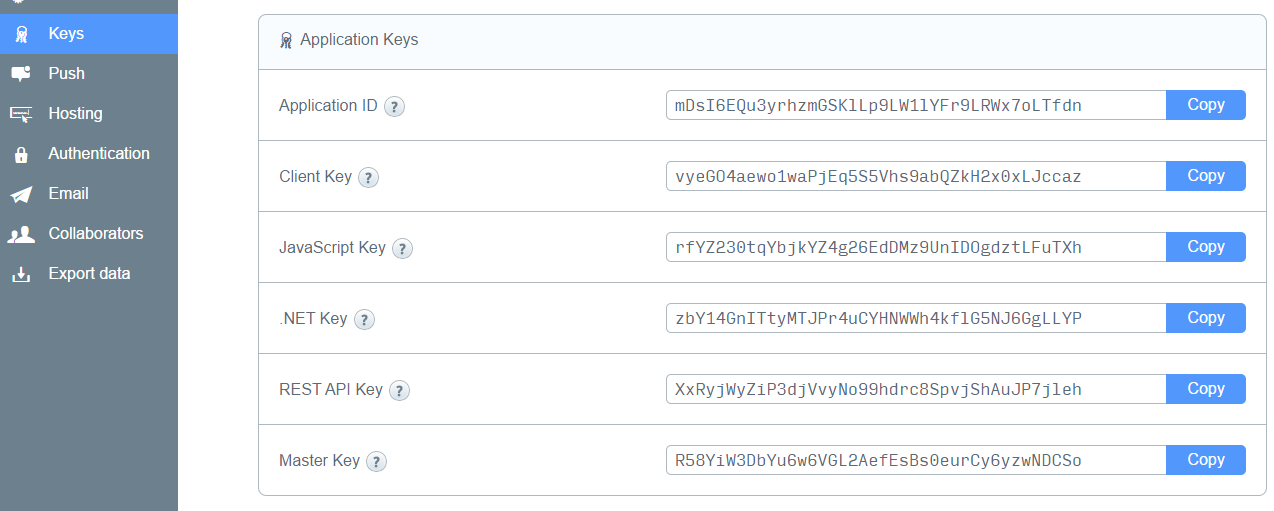Click the Hosting sidebar icon
This screenshot has width=1274, height=511.
(20, 114)
